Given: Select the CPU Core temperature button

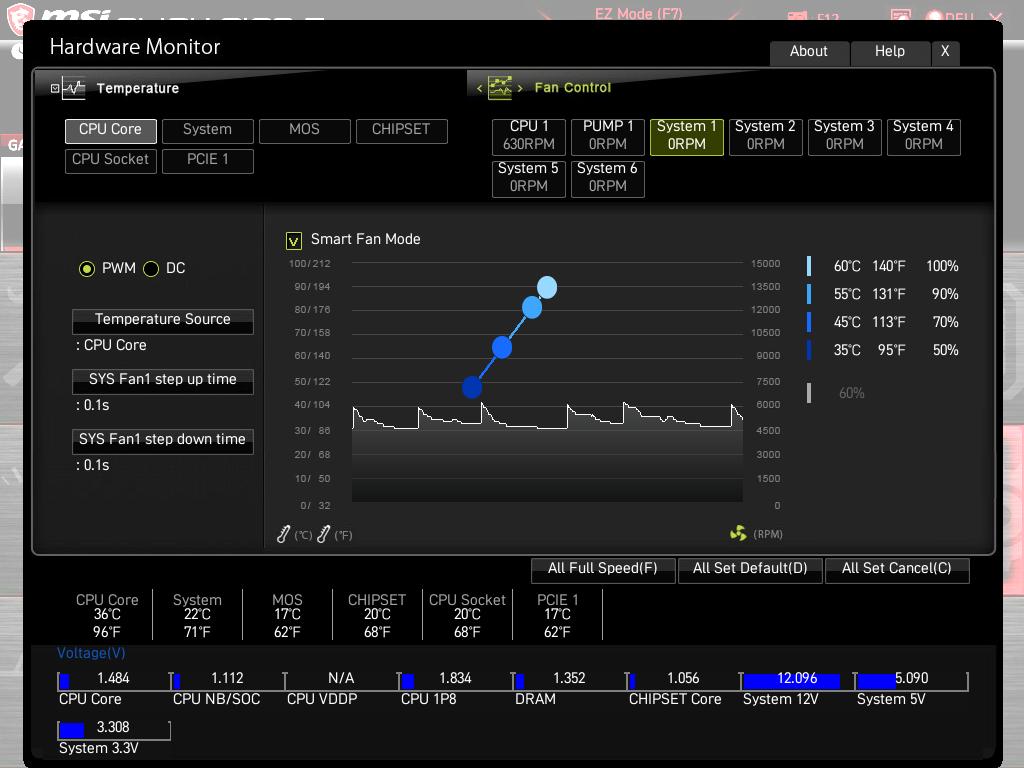Looking at the screenshot, I should click(x=110, y=131).
